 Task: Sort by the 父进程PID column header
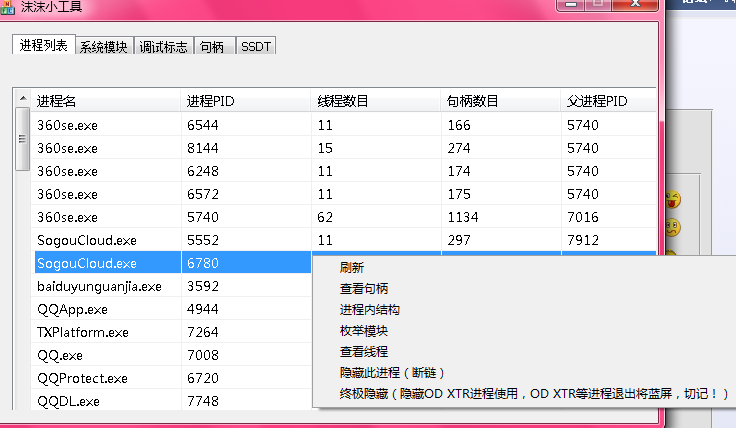coord(608,100)
